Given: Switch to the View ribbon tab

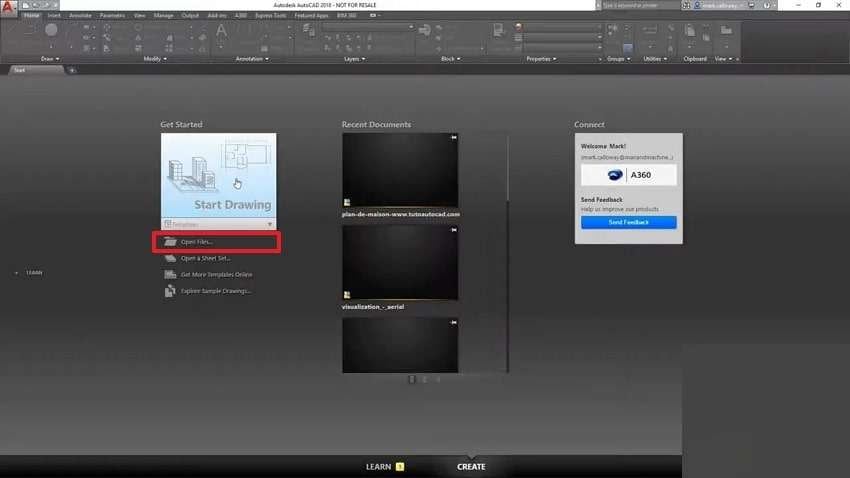Looking at the screenshot, I should point(139,15).
